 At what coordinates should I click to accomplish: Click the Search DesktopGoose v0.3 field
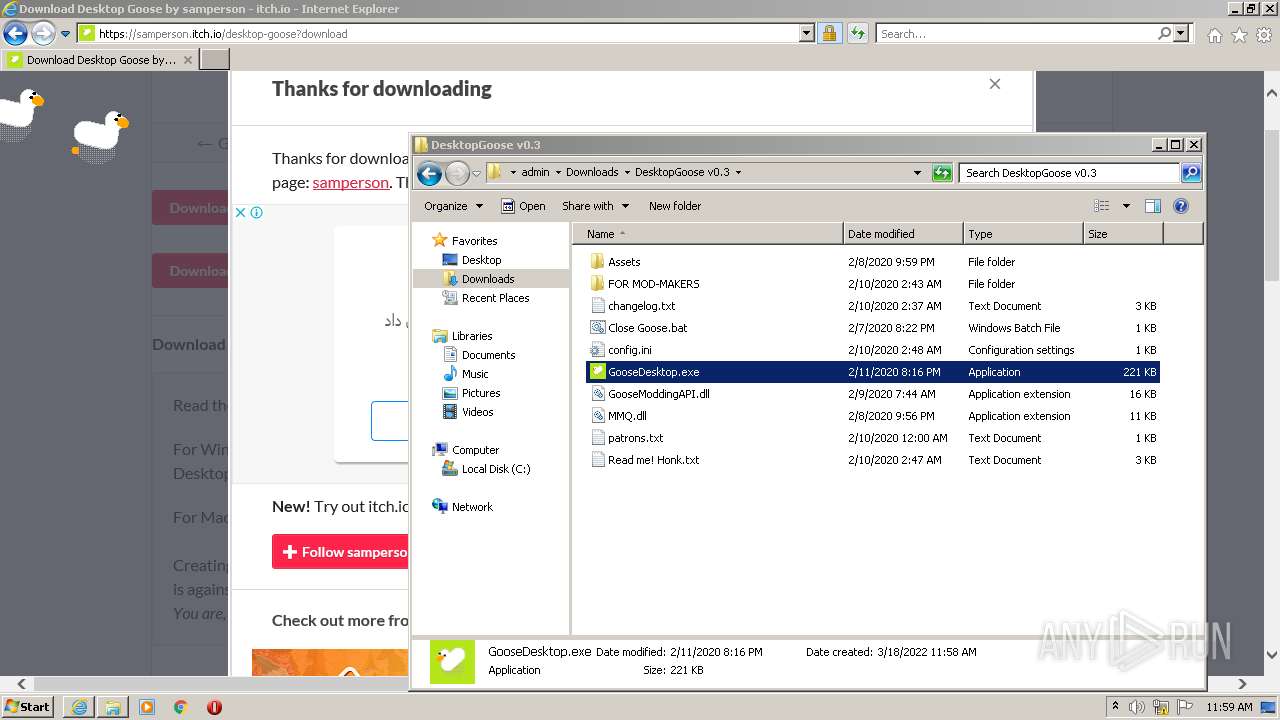click(x=1070, y=173)
